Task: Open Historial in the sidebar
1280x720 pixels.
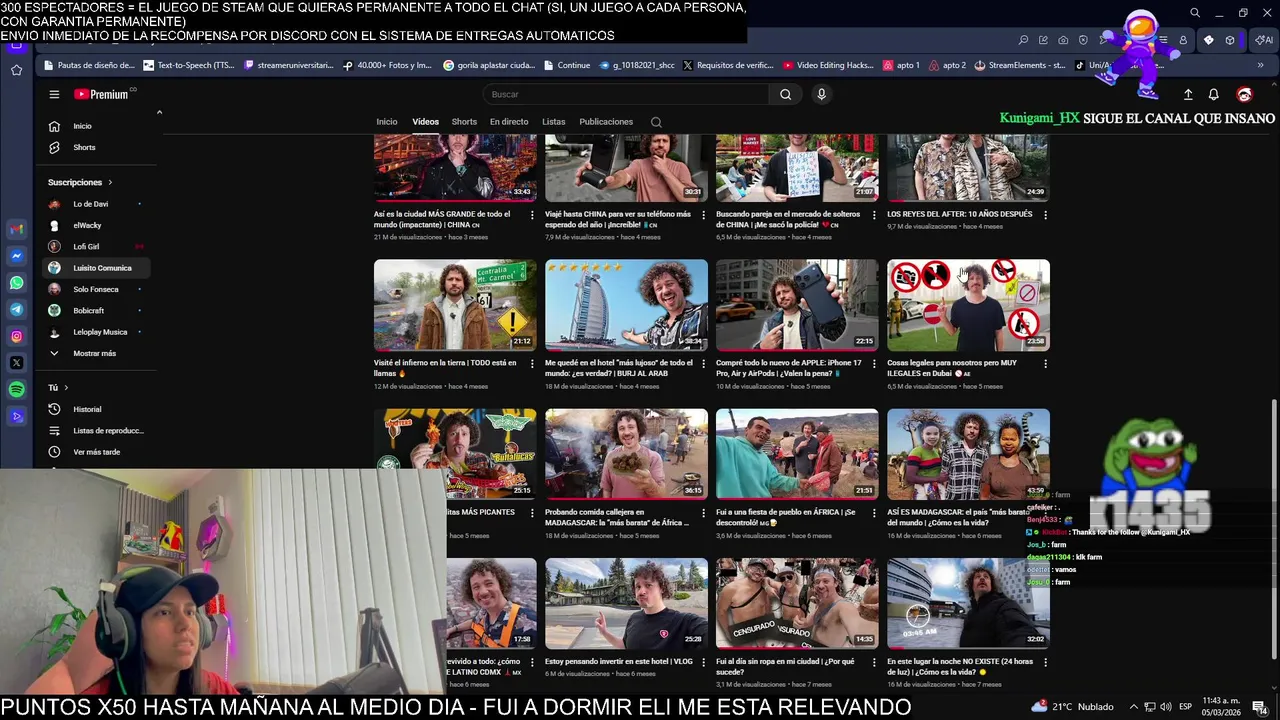Action: (96, 409)
